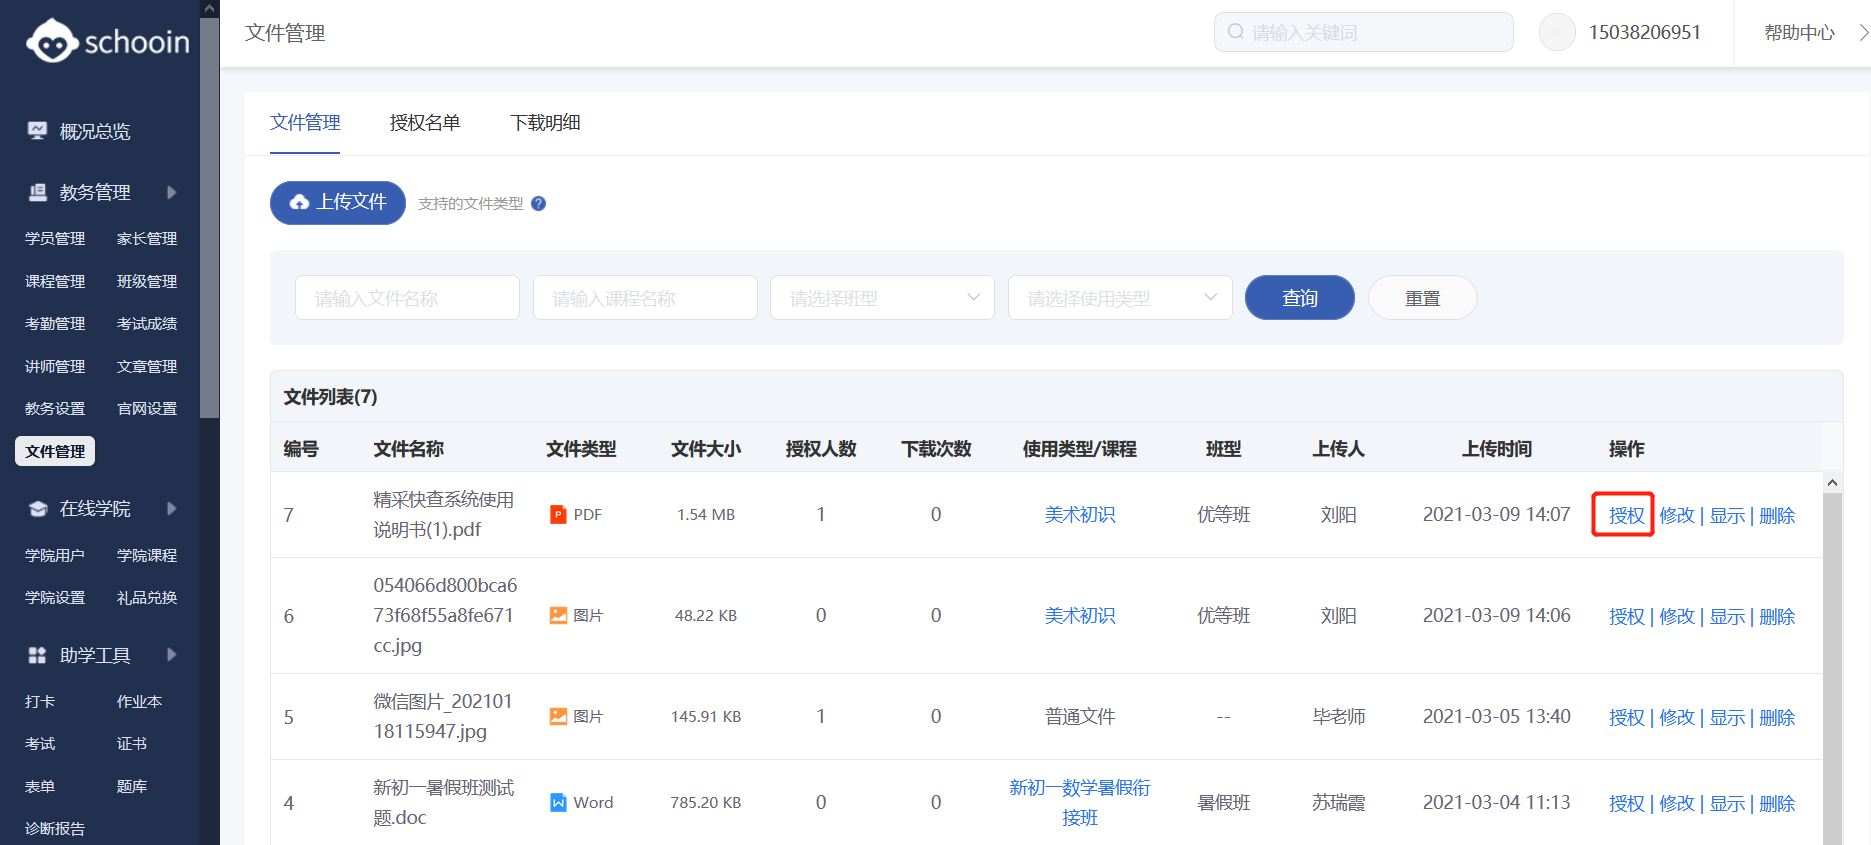The height and width of the screenshot is (845, 1871).
Task: Open 班级管理 in the sidebar
Action: point(147,281)
